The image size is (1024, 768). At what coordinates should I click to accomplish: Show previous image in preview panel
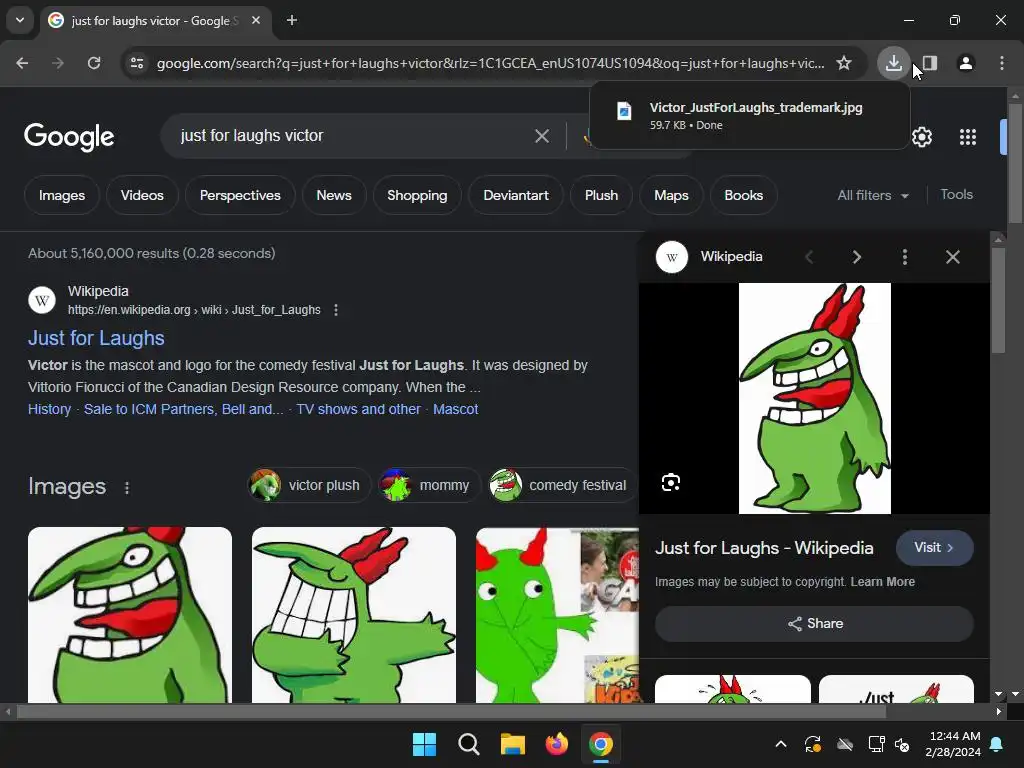(x=809, y=257)
